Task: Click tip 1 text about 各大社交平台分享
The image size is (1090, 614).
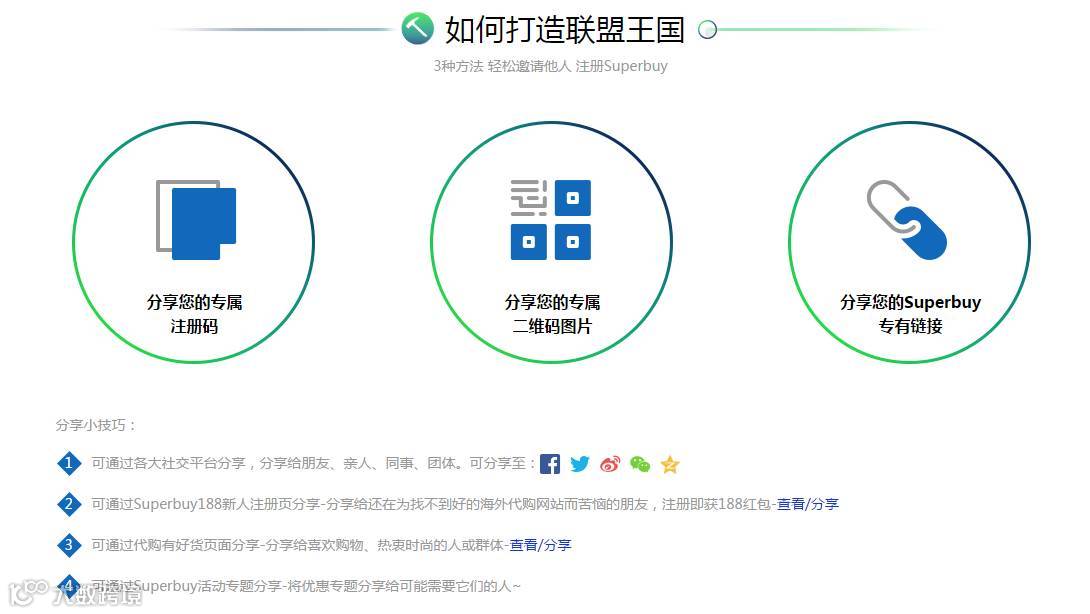Action: 314,463
